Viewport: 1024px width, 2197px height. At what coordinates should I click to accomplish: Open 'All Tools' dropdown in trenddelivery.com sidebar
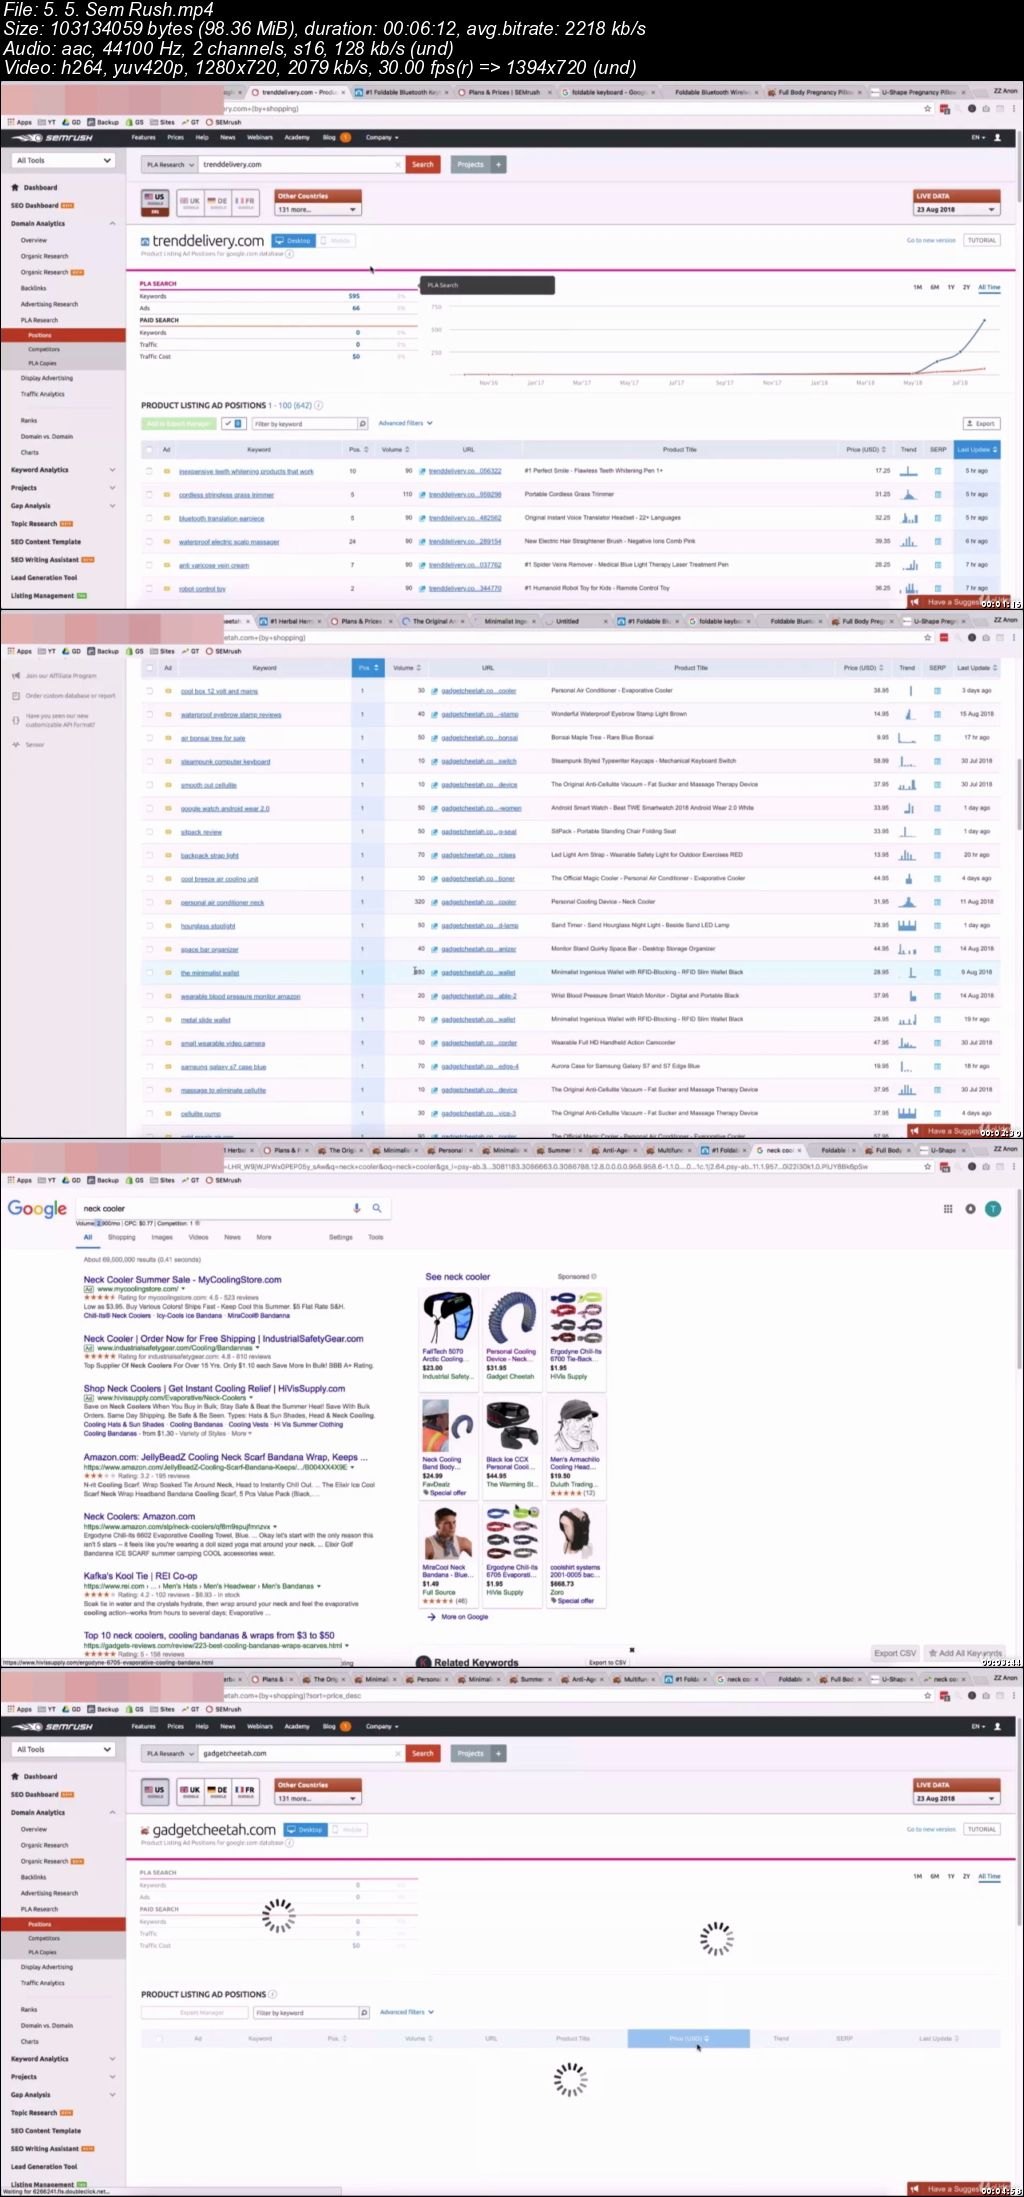(x=63, y=160)
